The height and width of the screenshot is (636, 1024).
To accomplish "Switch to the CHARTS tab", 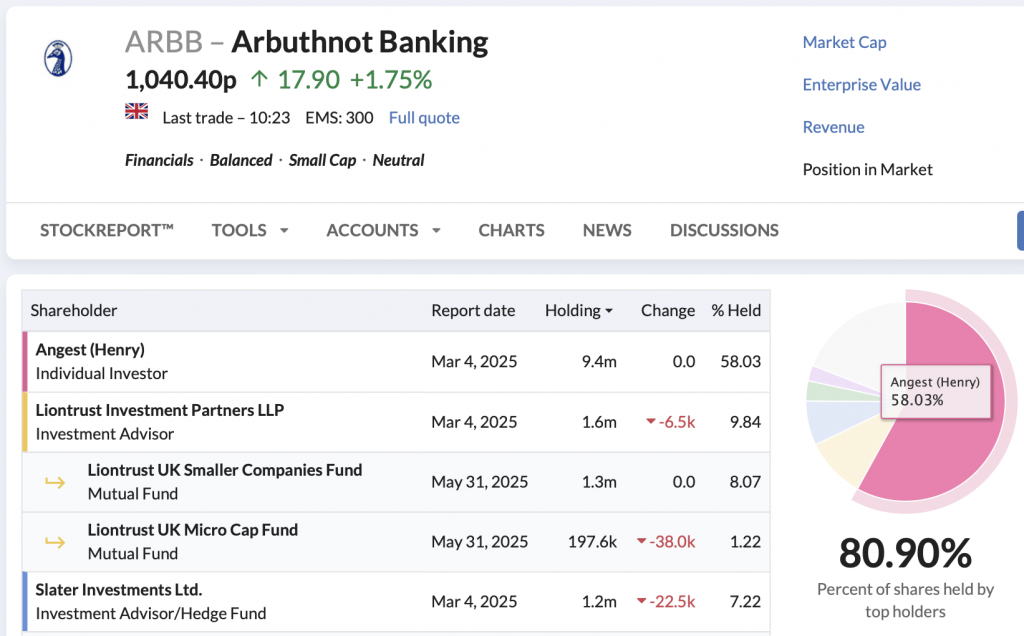I will coord(511,230).
